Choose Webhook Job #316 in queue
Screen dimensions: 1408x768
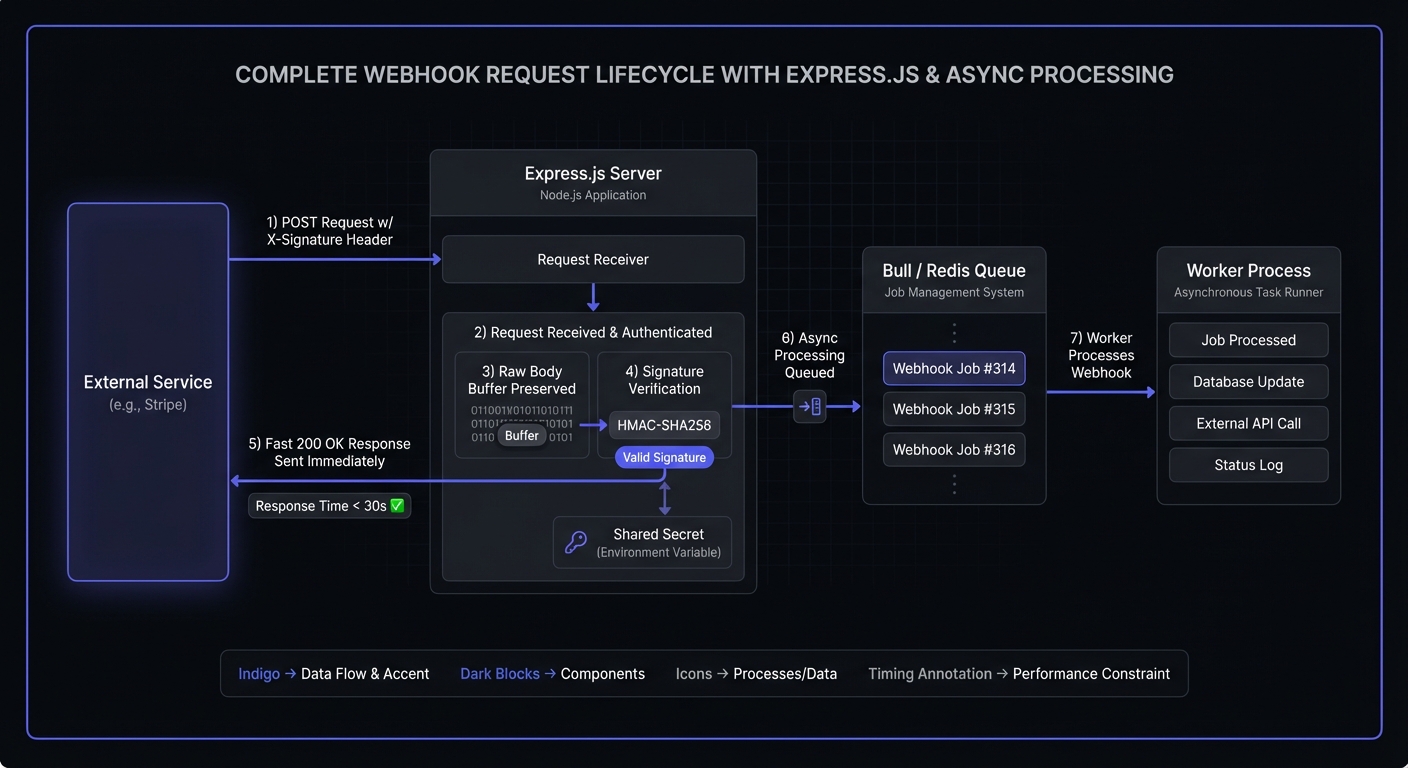tap(954, 450)
